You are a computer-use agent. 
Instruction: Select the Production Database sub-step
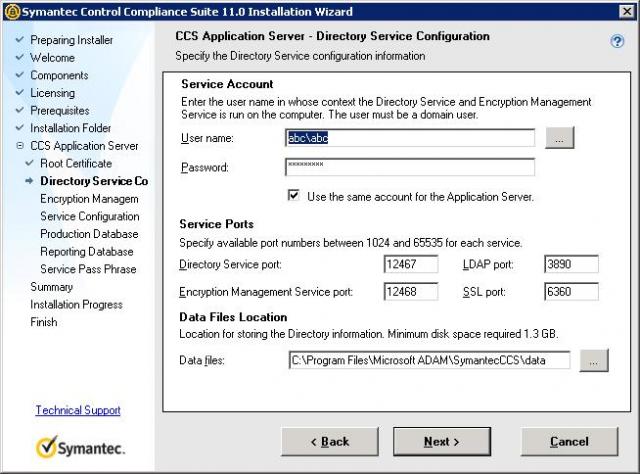coord(89,234)
